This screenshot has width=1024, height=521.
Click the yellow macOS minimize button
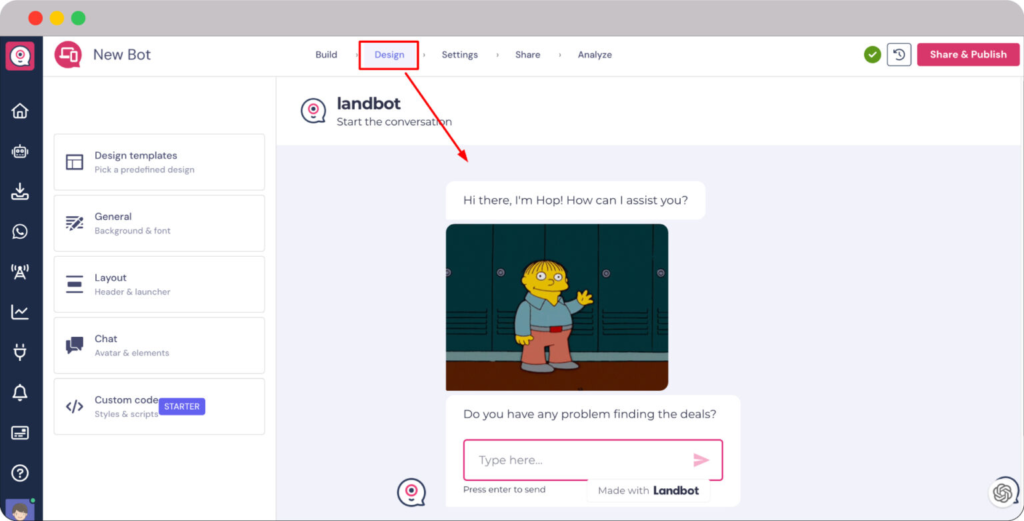click(x=57, y=18)
